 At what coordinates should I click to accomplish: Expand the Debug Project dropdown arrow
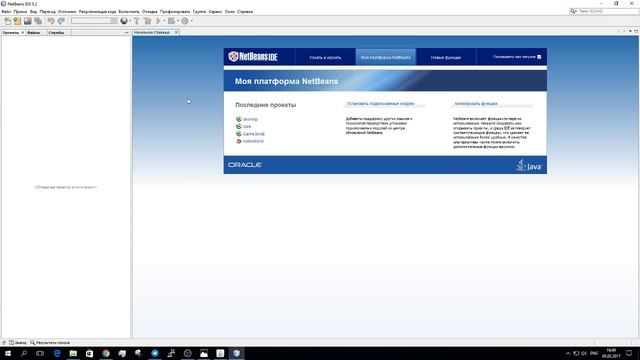178,21
